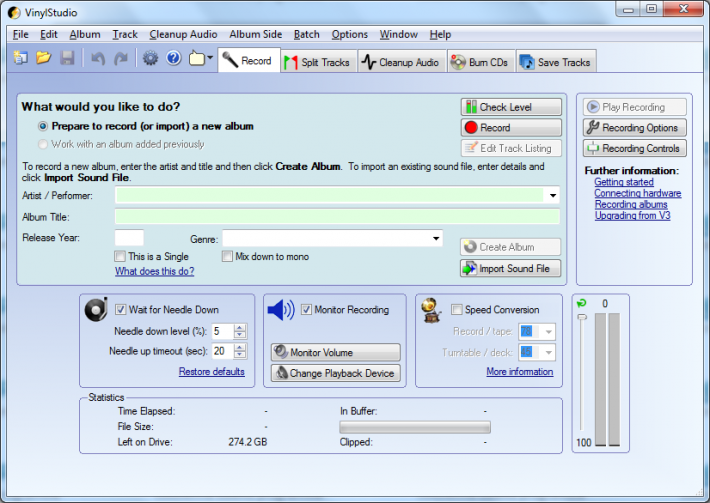Image resolution: width=710 pixels, height=503 pixels.
Task: Click the recording level slider thumb
Action: 582,317
